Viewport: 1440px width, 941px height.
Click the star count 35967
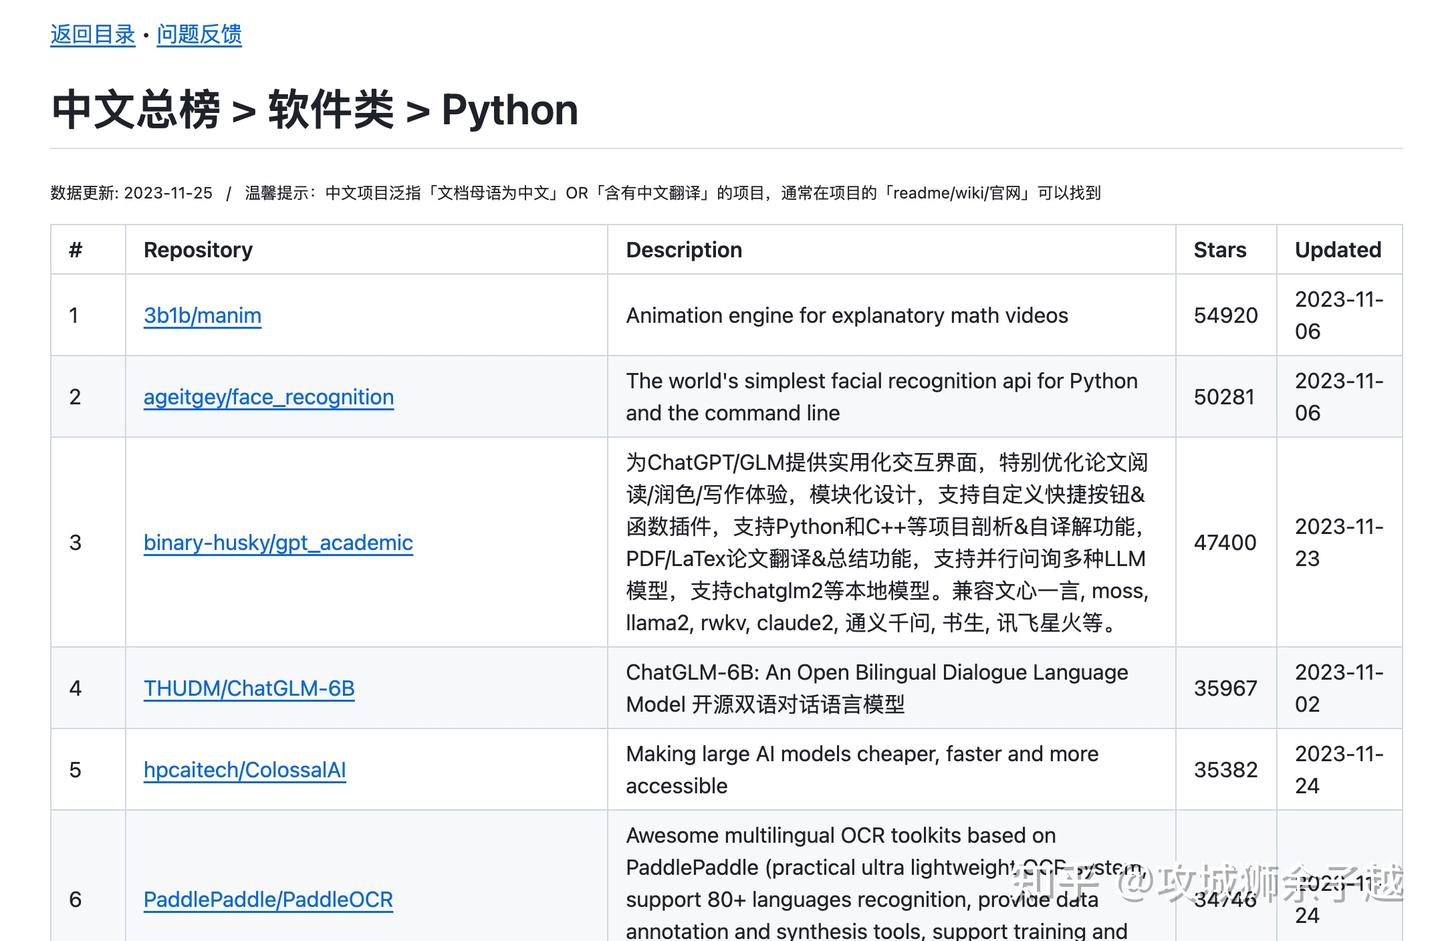coord(1225,688)
